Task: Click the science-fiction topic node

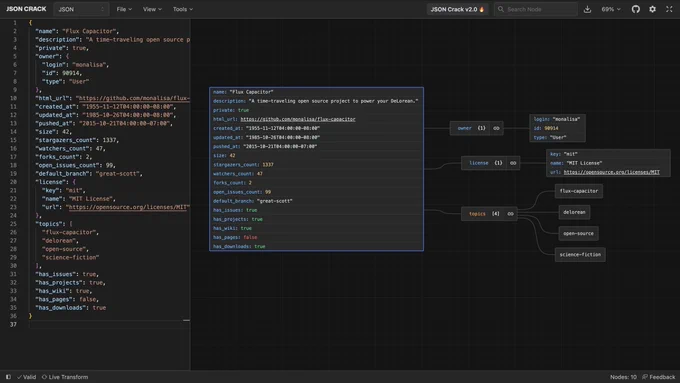Action: [580, 255]
